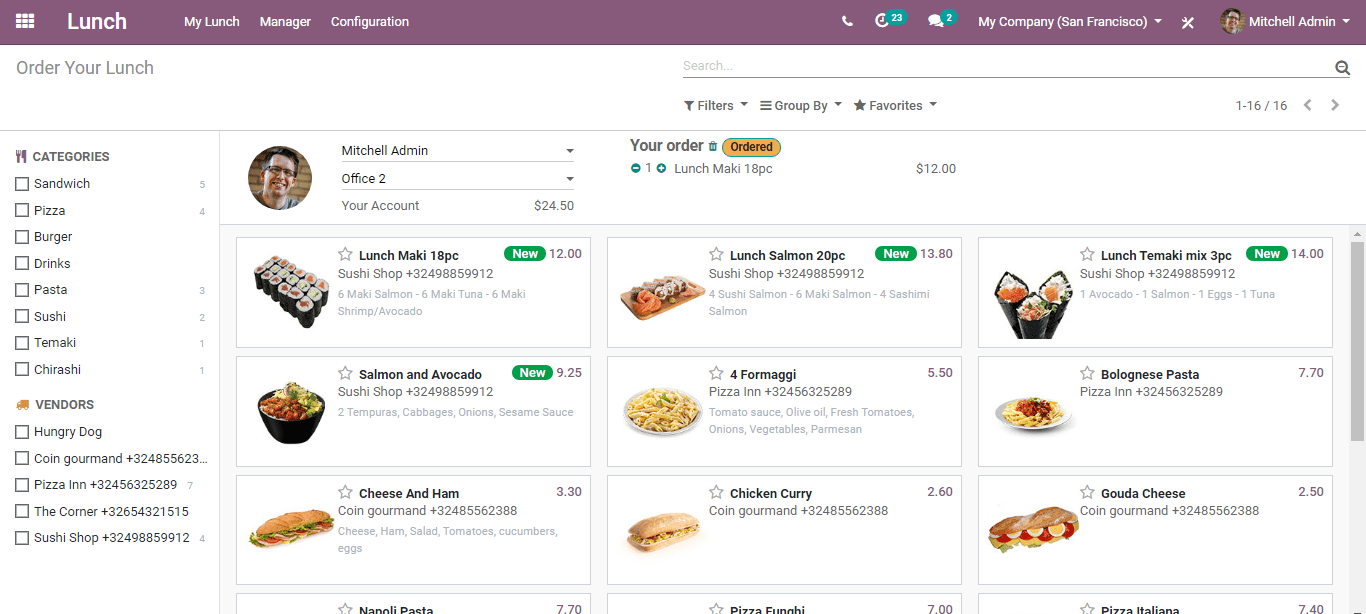Click the 1-16 / 16 pager counter

click(x=1261, y=105)
